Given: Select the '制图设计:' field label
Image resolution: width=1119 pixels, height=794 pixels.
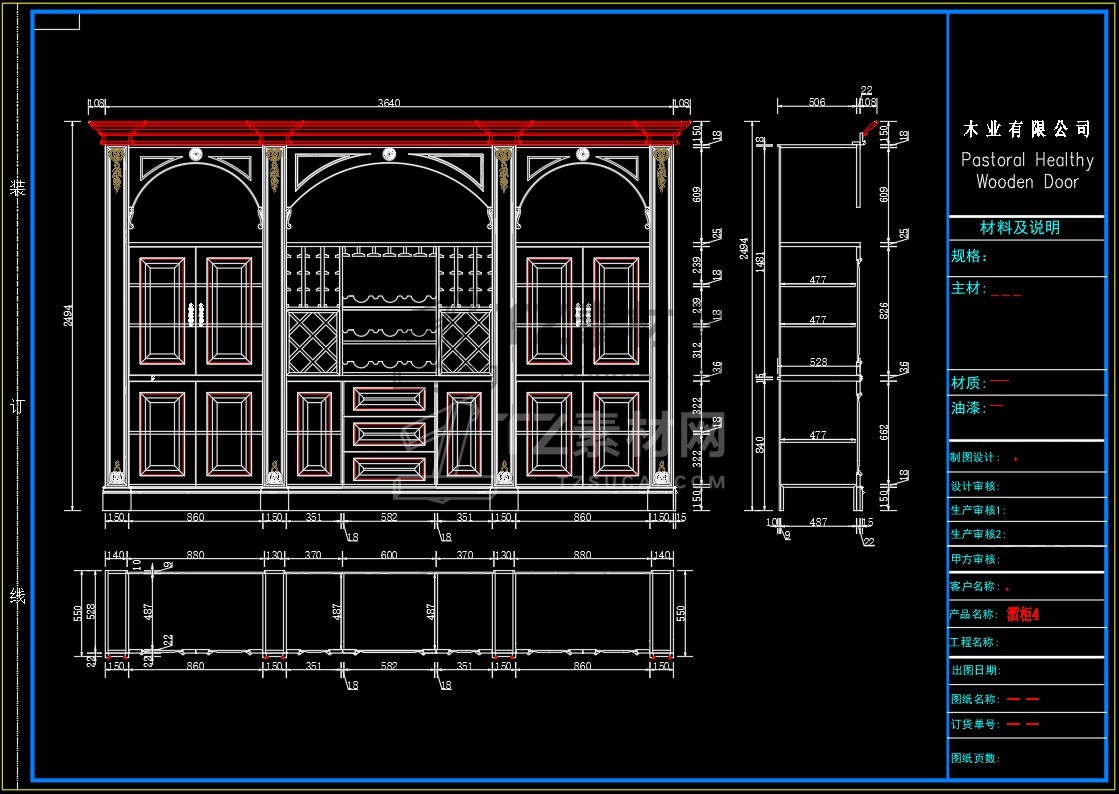Looking at the screenshot, I should tap(975, 457).
